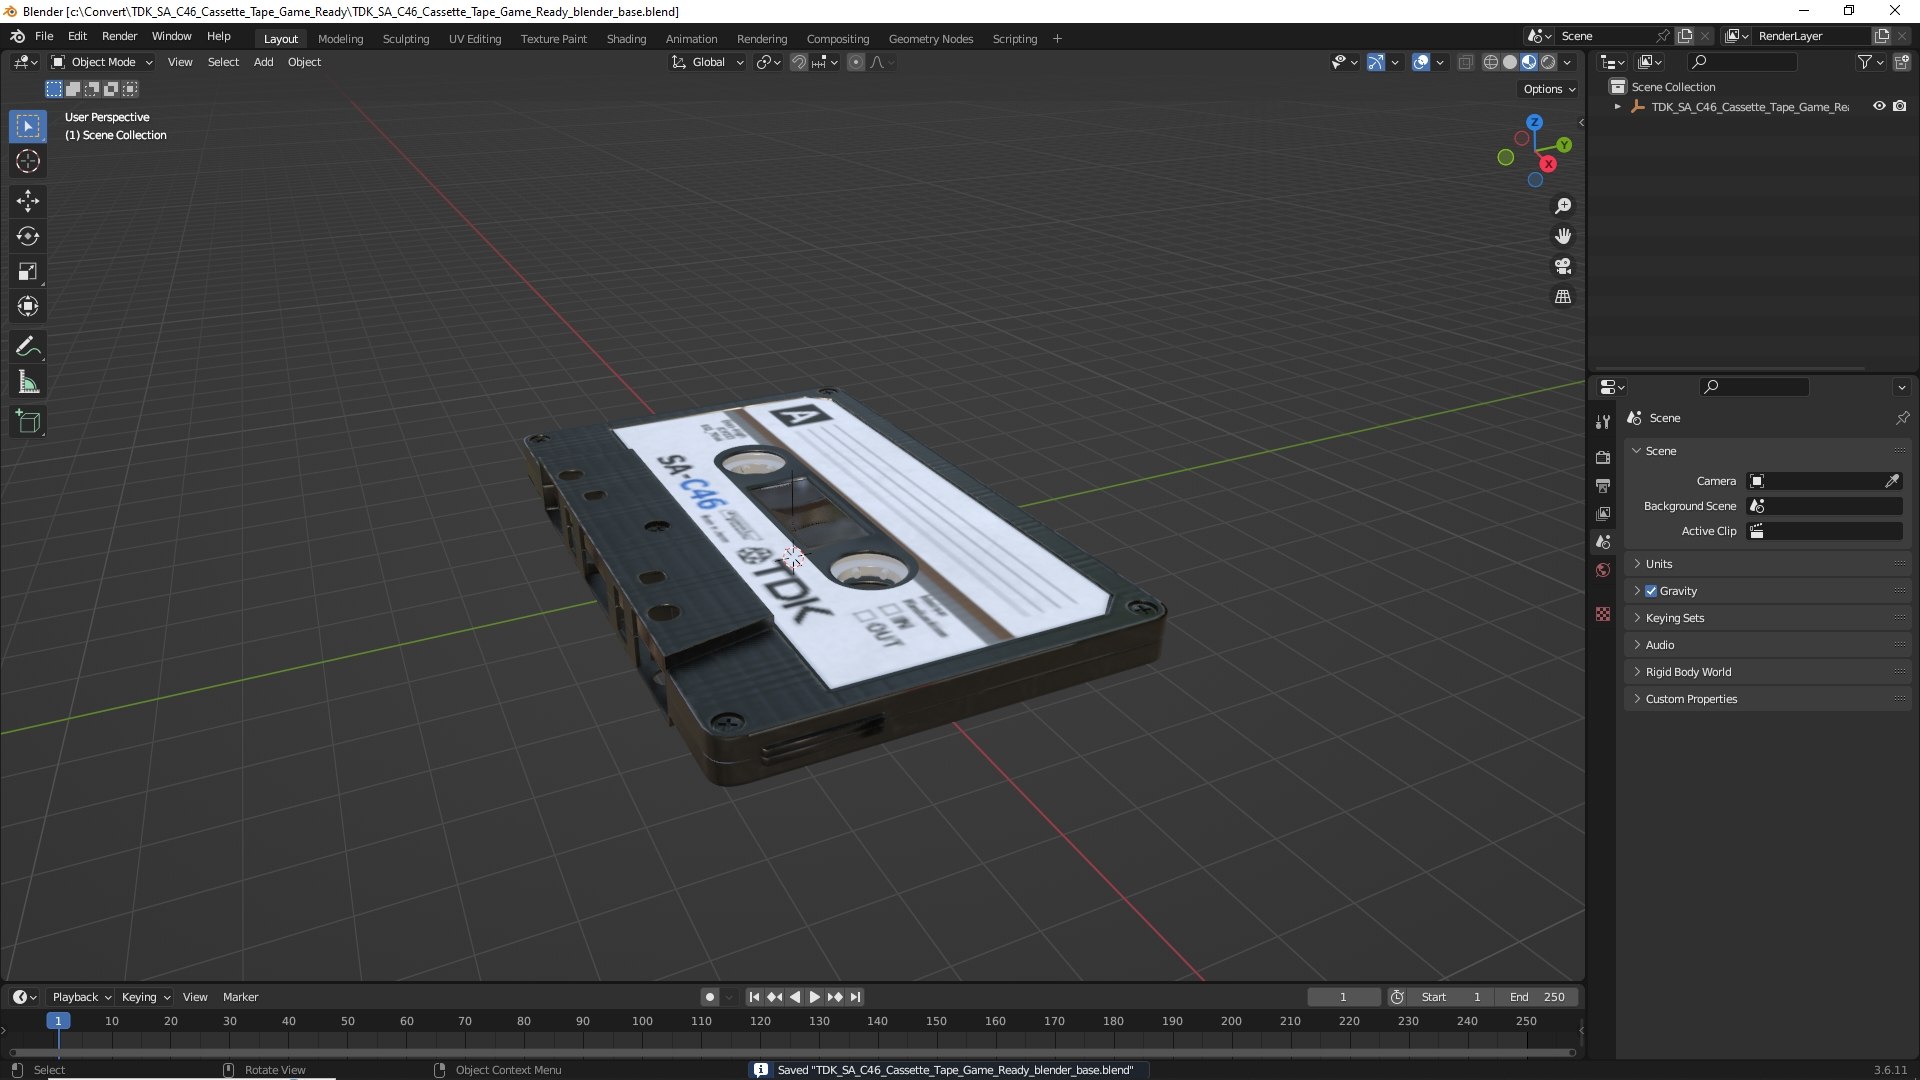
Task: Click the current frame field showing 1
Action: pos(1343,997)
